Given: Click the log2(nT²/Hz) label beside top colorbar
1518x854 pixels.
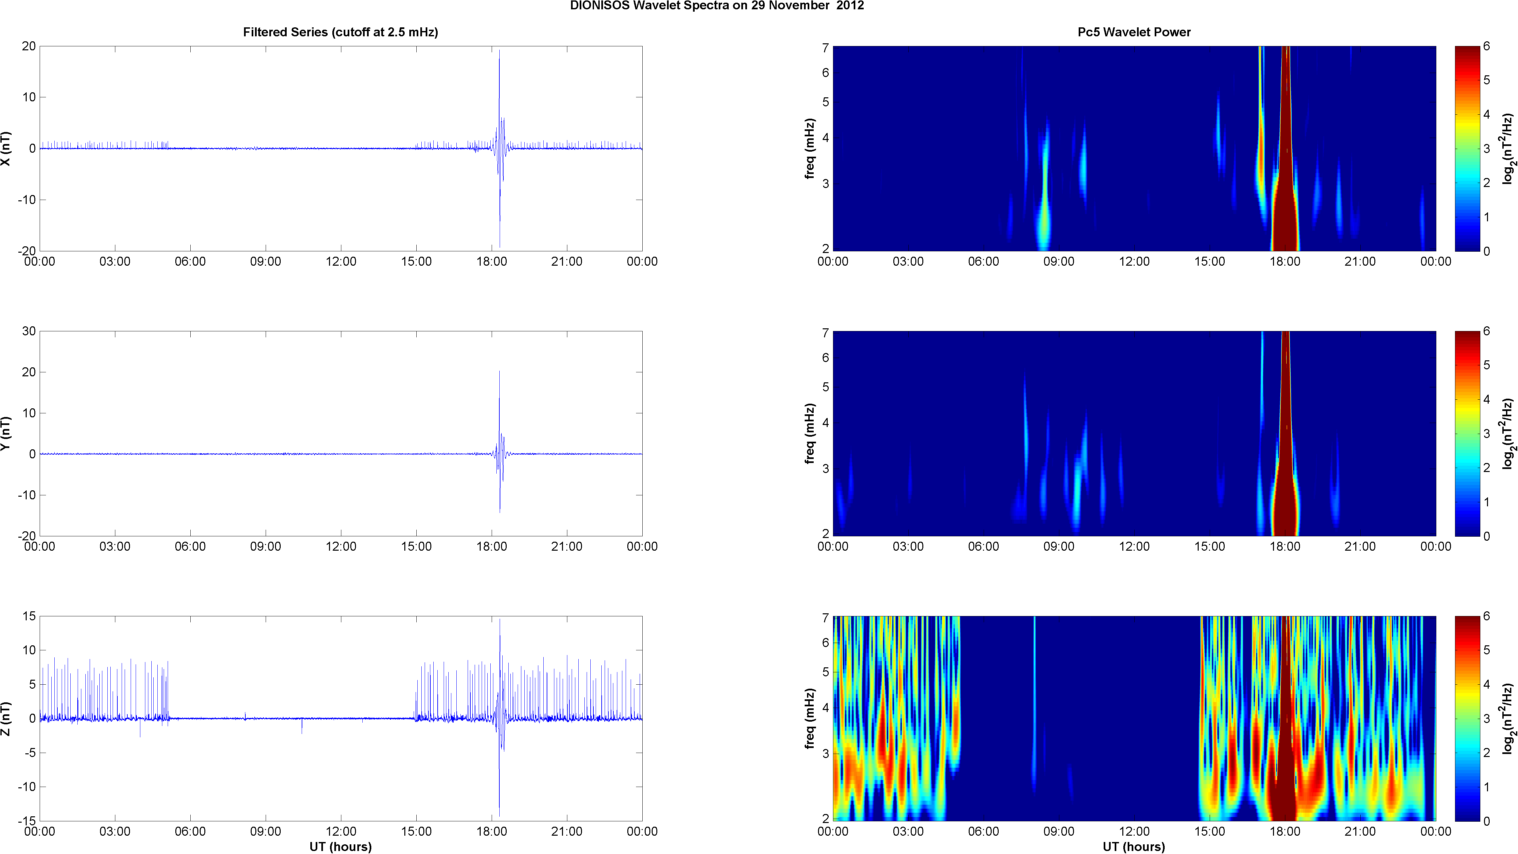Looking at the screenshot, I should 1509,149.
